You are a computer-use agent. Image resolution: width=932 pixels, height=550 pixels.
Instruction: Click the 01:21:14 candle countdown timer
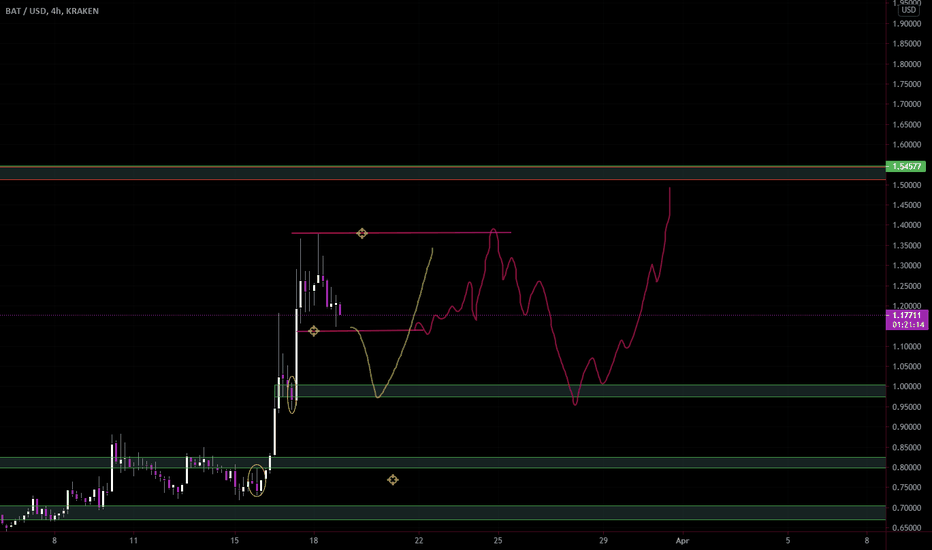tap(906, 325)
